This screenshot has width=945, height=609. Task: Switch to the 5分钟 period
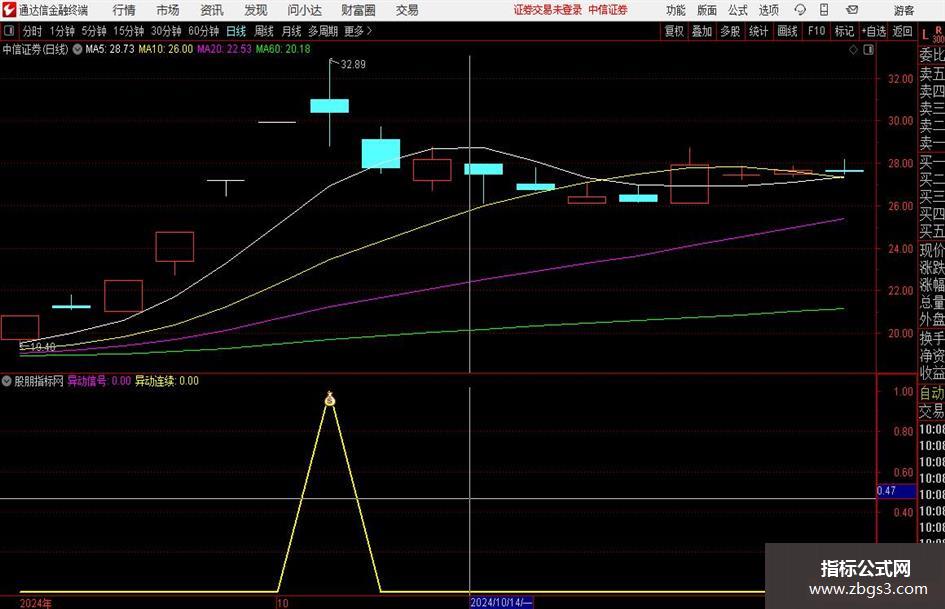pyautogui.click(x=94, y=31)
